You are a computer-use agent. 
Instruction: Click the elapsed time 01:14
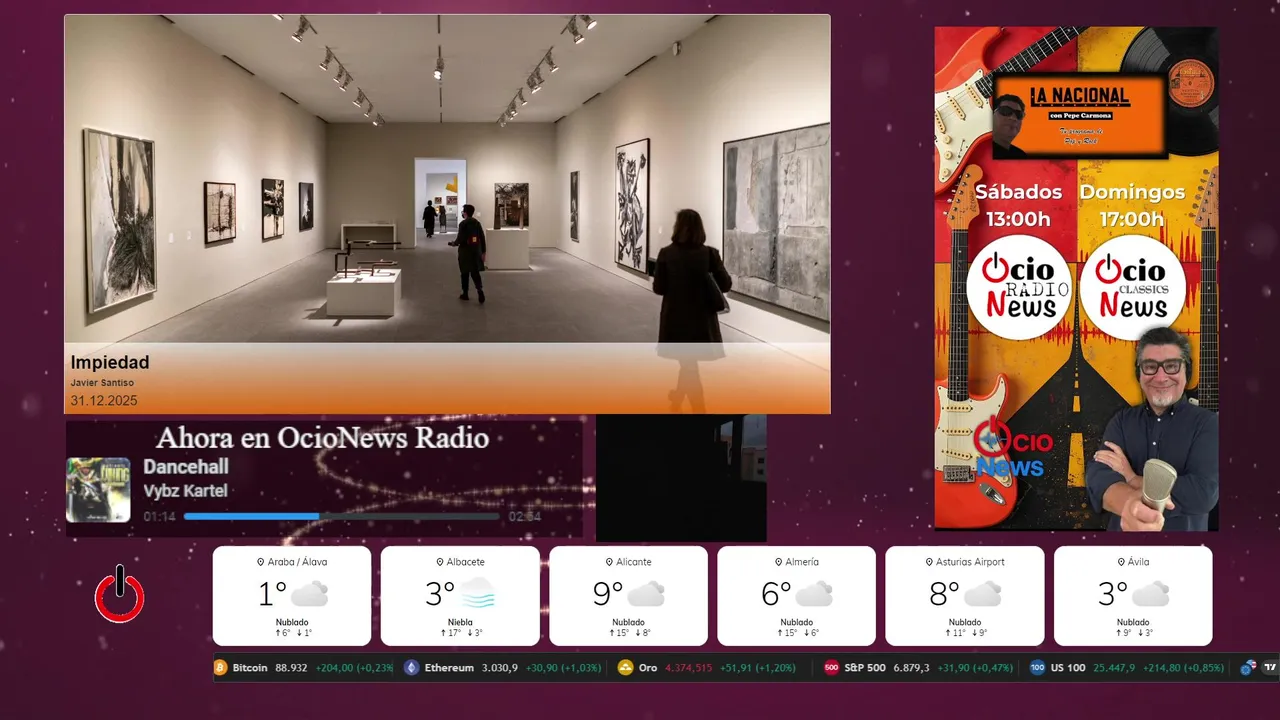coord(159,517)
